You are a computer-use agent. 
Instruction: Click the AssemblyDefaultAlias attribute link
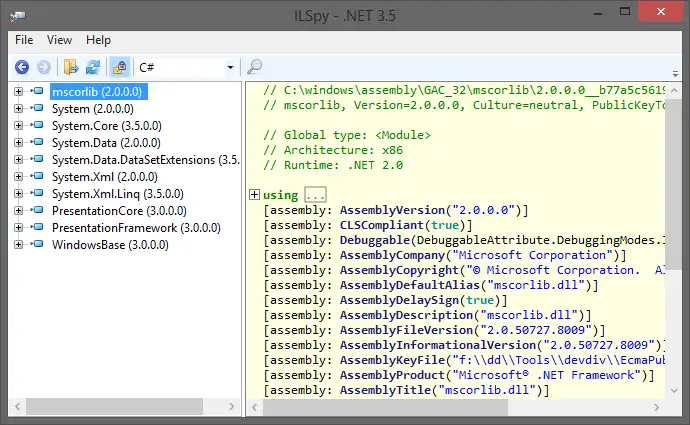click(410, 285)
